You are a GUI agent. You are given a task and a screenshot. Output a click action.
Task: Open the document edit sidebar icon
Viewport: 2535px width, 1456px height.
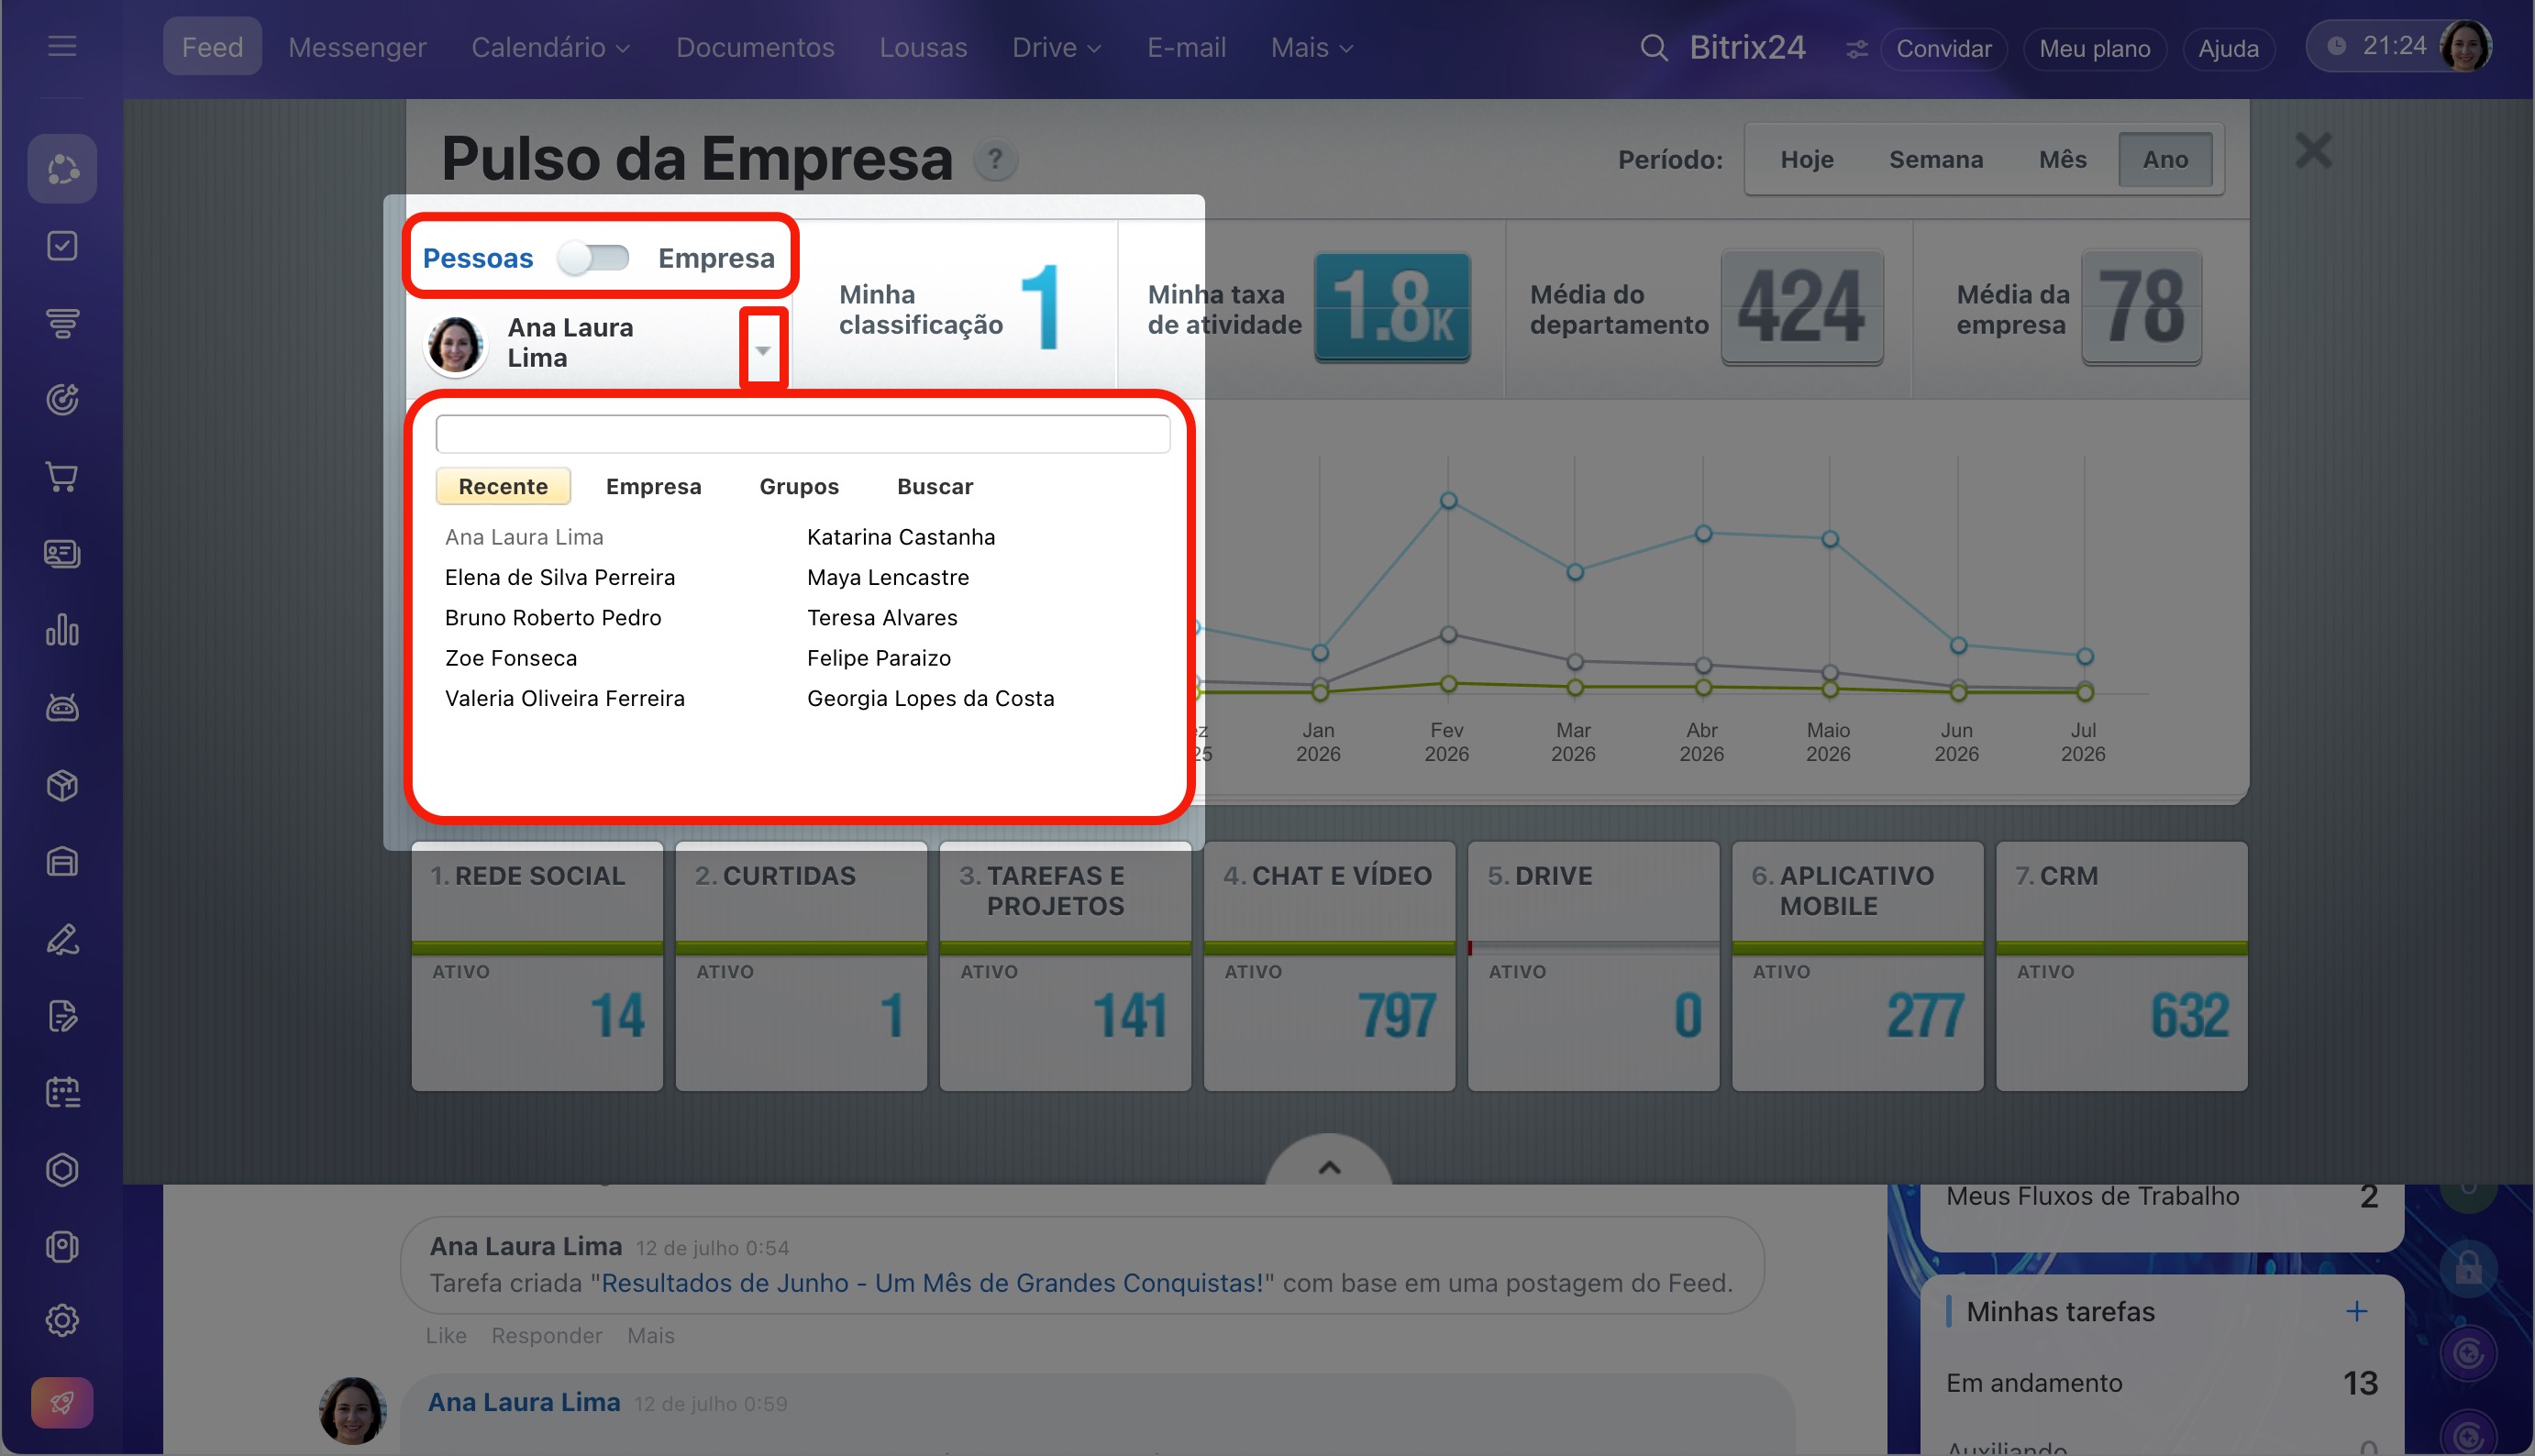[62, 1016]
